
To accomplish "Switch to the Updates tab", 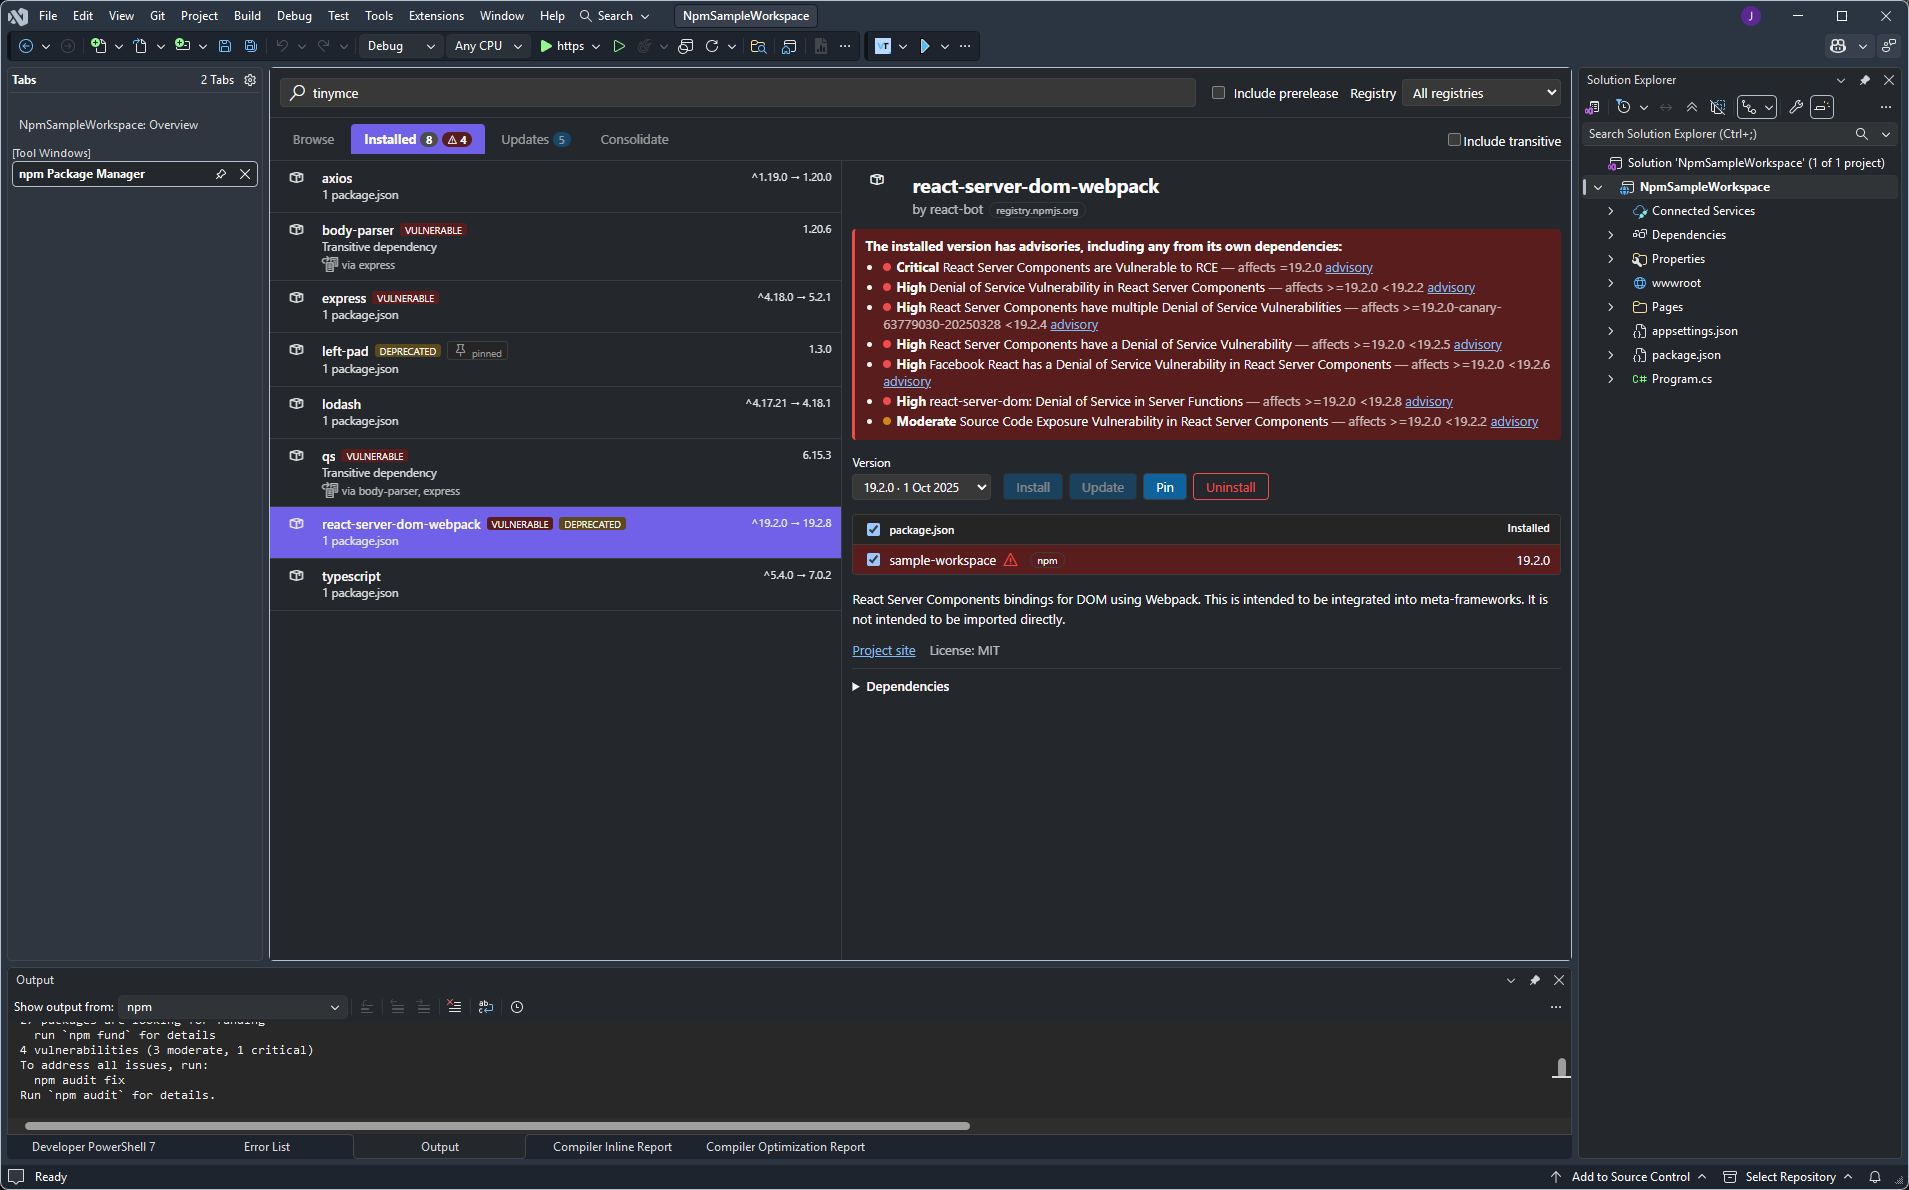I will (535, 139).
